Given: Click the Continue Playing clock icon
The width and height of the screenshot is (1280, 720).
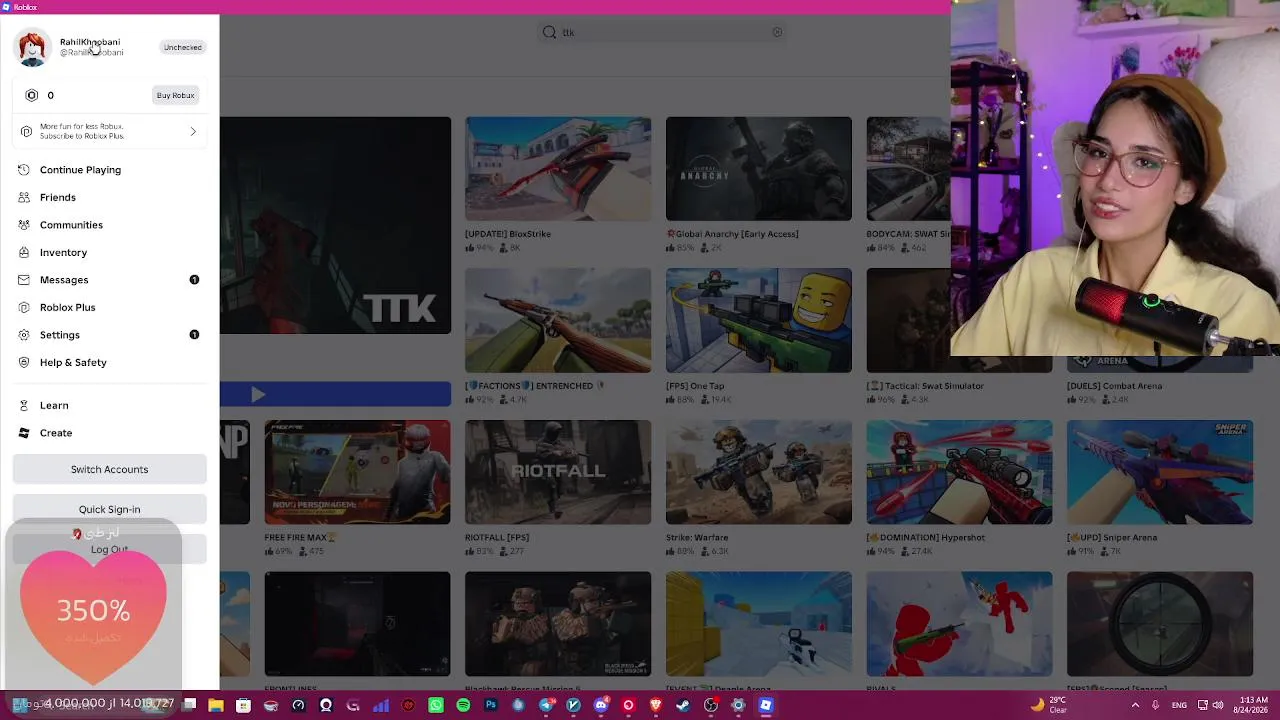Looking at the screenshot, I should pyautogui.click(x=24, y=170).
